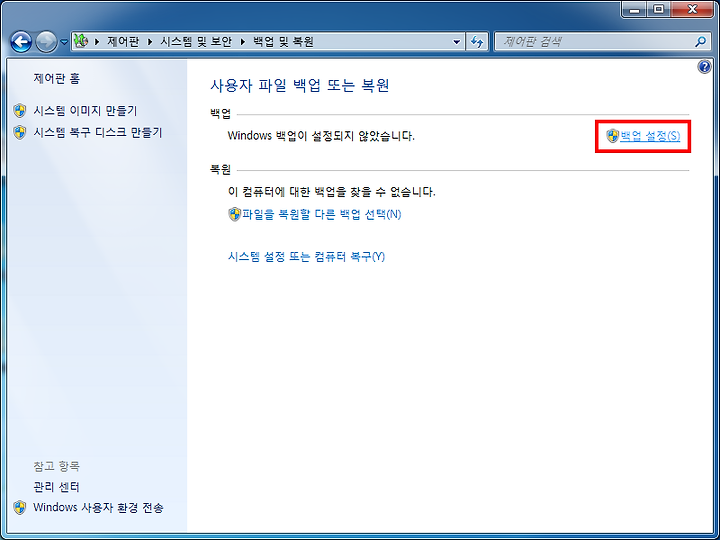Screen dimensions: 720x540
Task: Click the text Windows 백업이 설정되지 않았습니다.
Action: [321, 136]
